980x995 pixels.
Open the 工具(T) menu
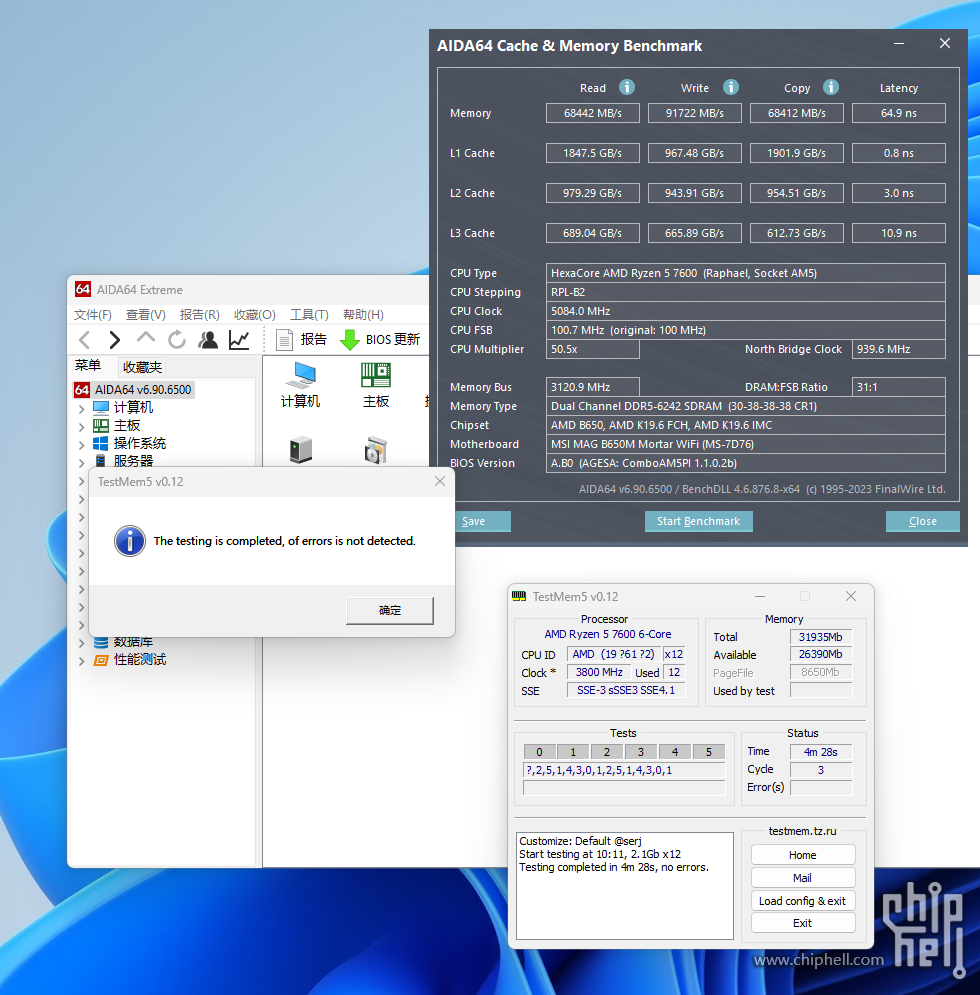(x=309, y=315)
